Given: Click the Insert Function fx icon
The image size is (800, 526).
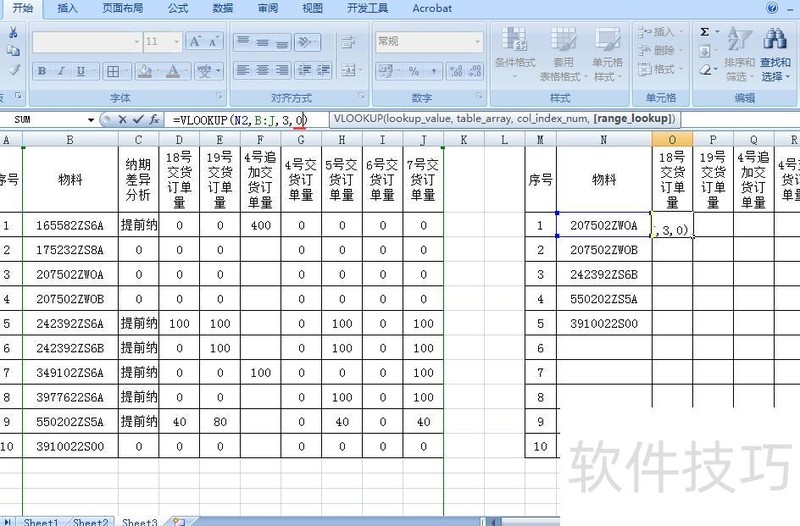Looking at the screenshot, I should click(x=154, y=120).
